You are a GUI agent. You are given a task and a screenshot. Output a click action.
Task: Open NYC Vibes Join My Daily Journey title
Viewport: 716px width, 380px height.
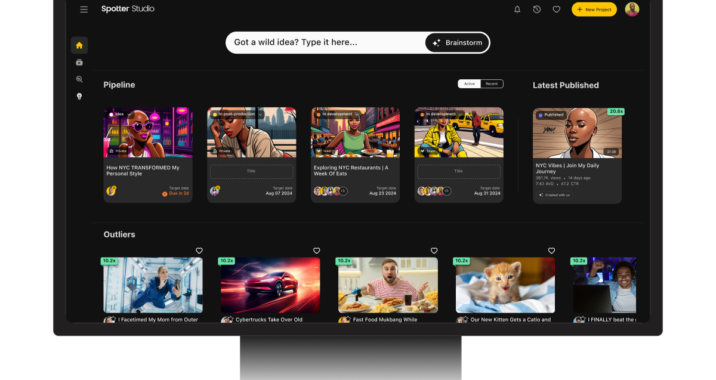567,169
